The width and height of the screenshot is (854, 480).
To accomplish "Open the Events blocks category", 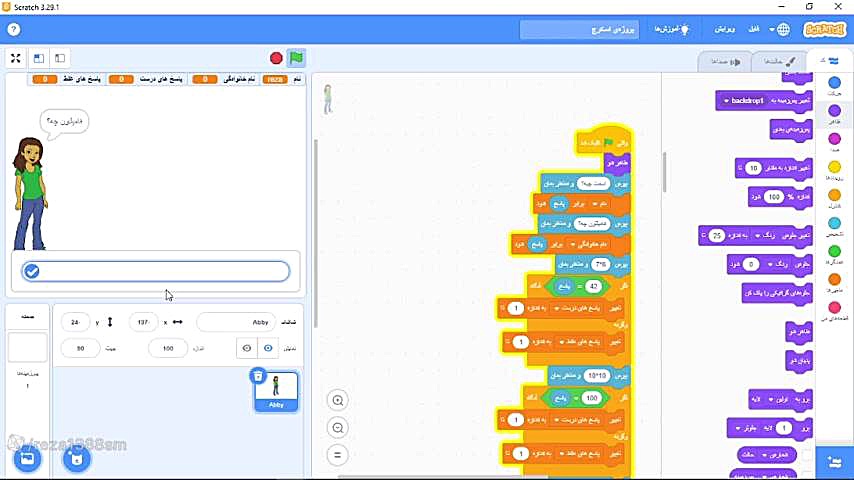I will tap(834, 171).
